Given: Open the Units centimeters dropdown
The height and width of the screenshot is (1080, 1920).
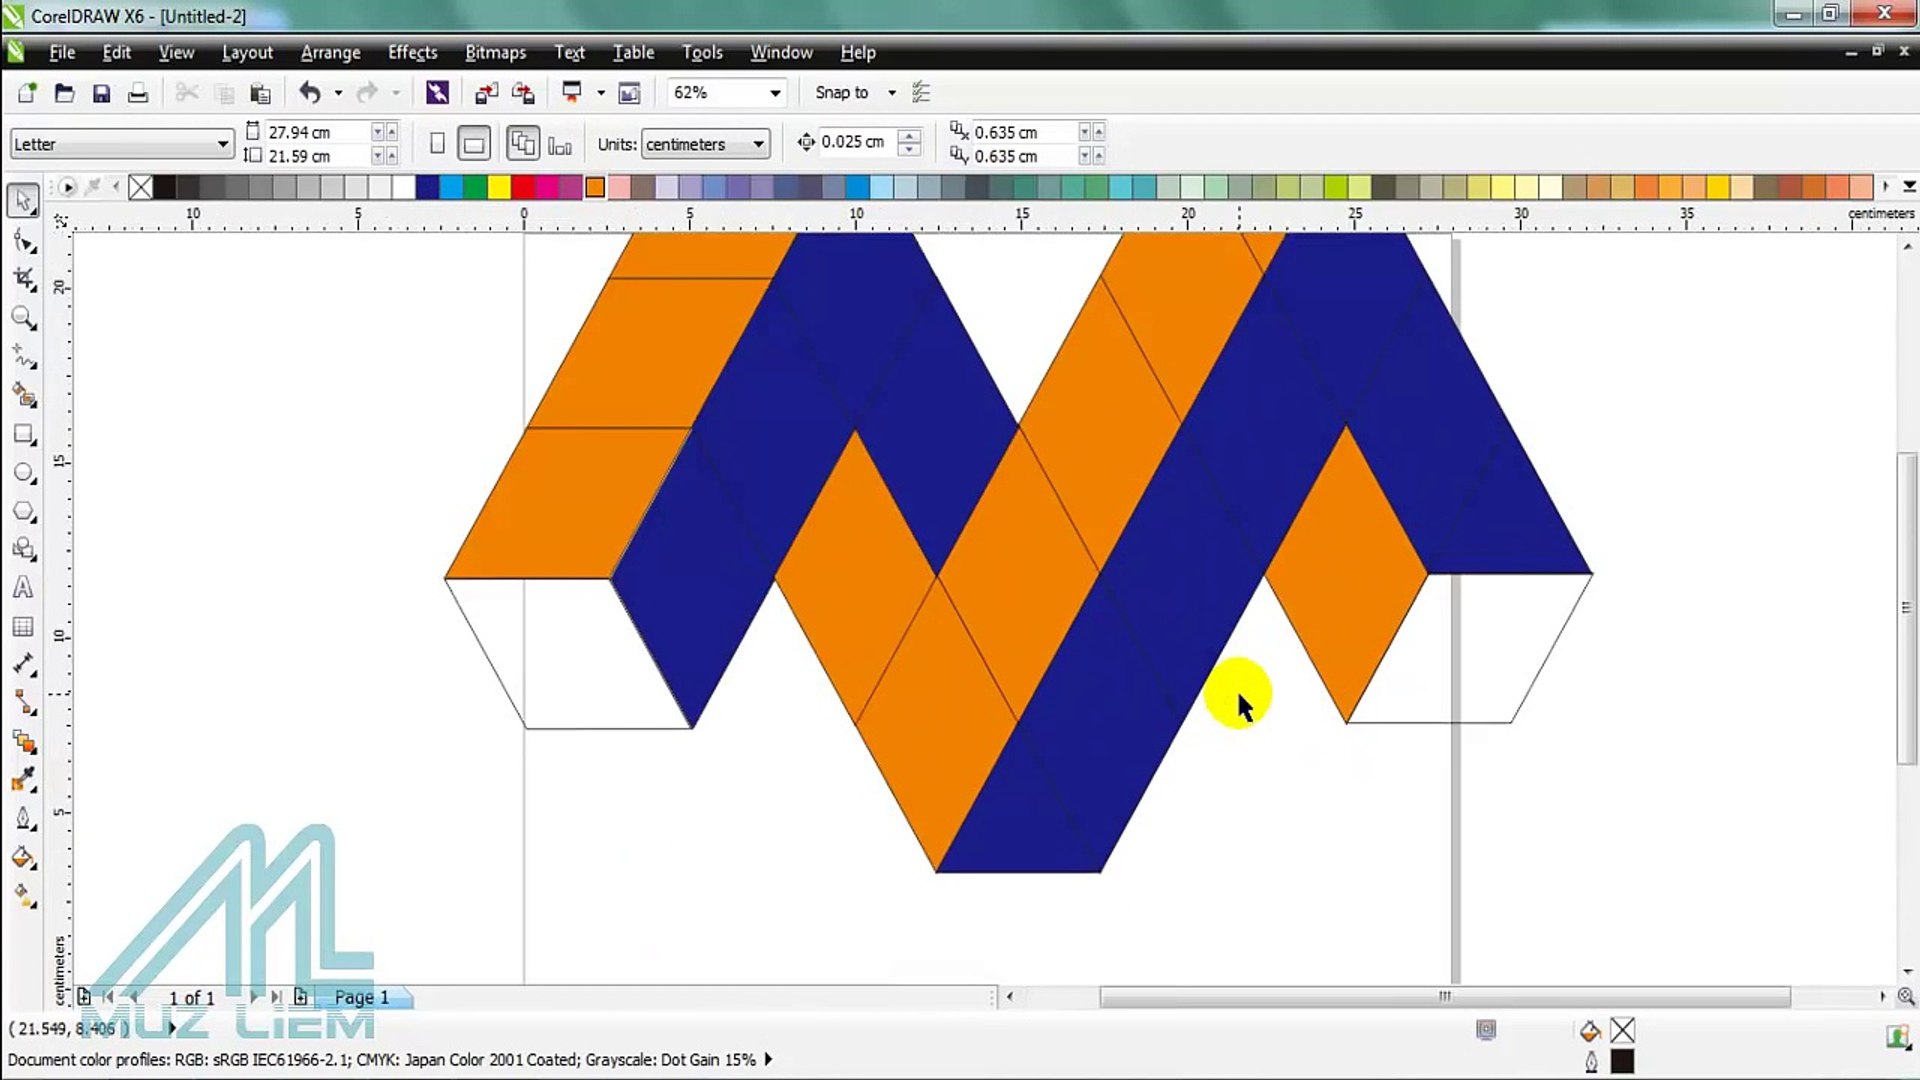Looking at the screenshot, I should point(758,144).
